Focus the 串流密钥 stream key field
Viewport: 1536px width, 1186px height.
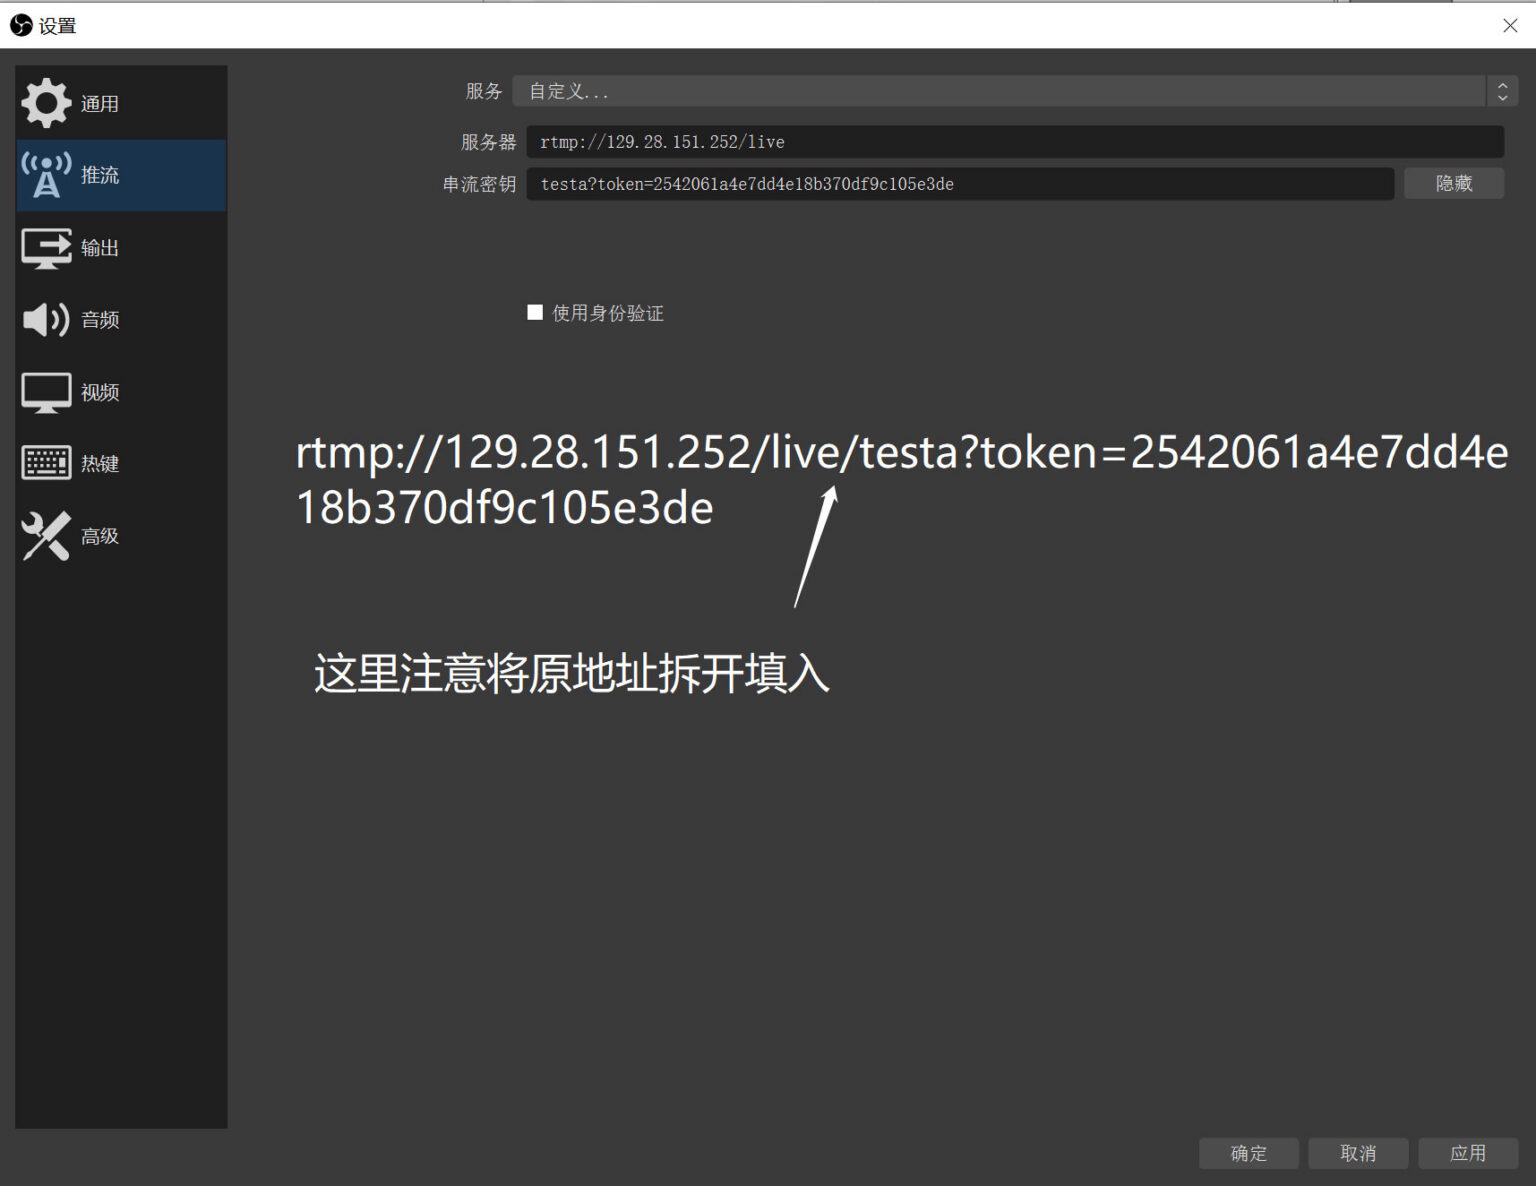[x=960, y=184]
